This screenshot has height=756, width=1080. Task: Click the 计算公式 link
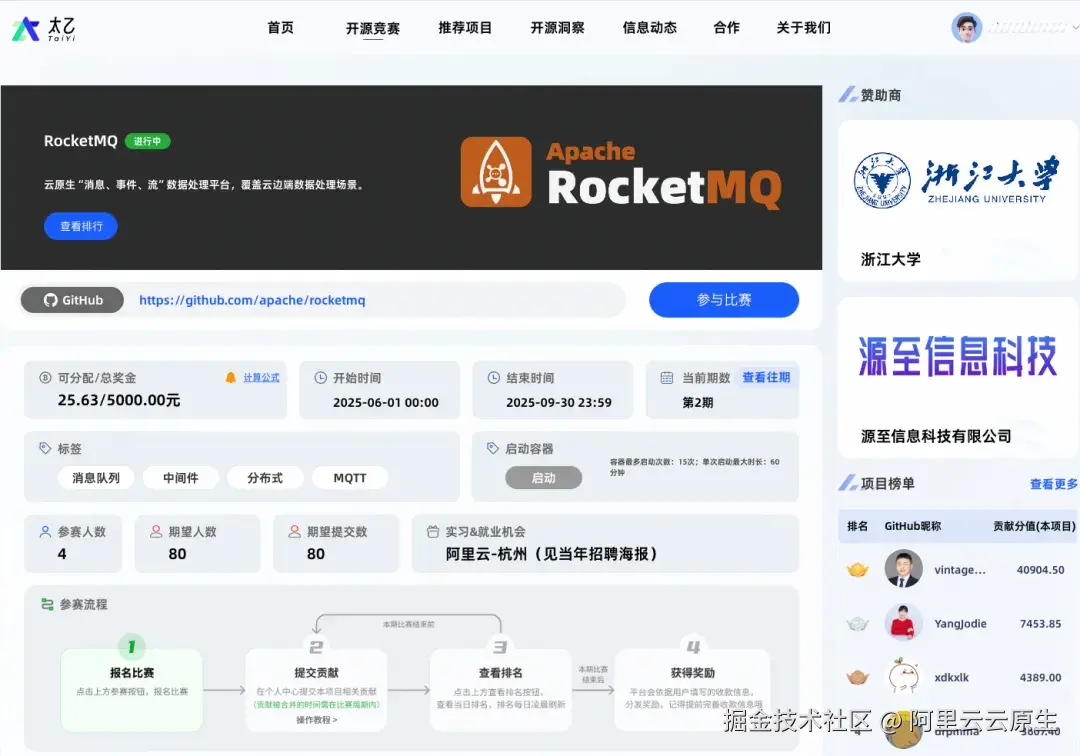(261, 377)
